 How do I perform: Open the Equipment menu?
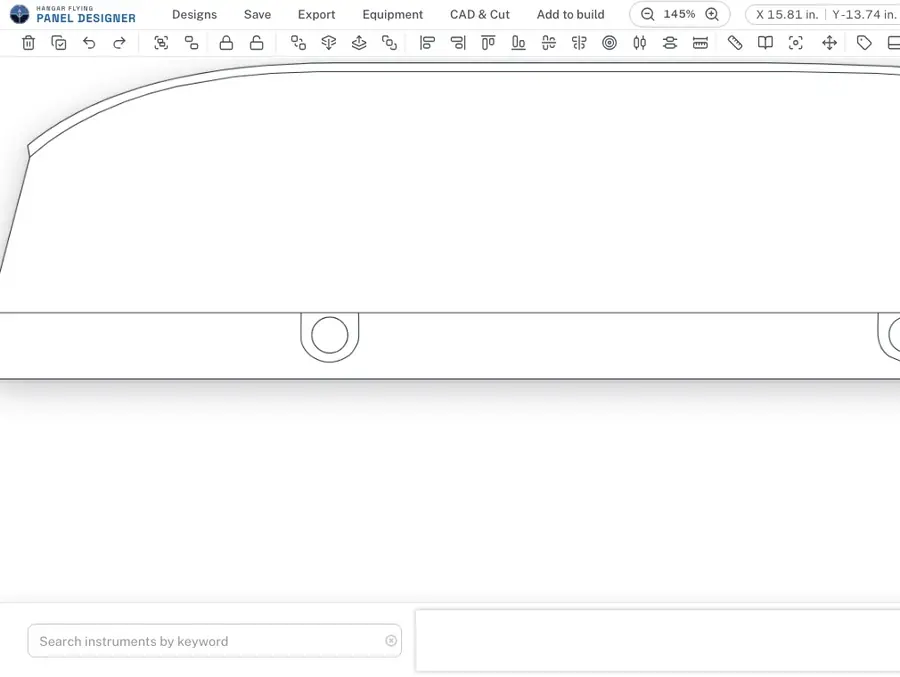pyautogui.click(x=393, y=14)
